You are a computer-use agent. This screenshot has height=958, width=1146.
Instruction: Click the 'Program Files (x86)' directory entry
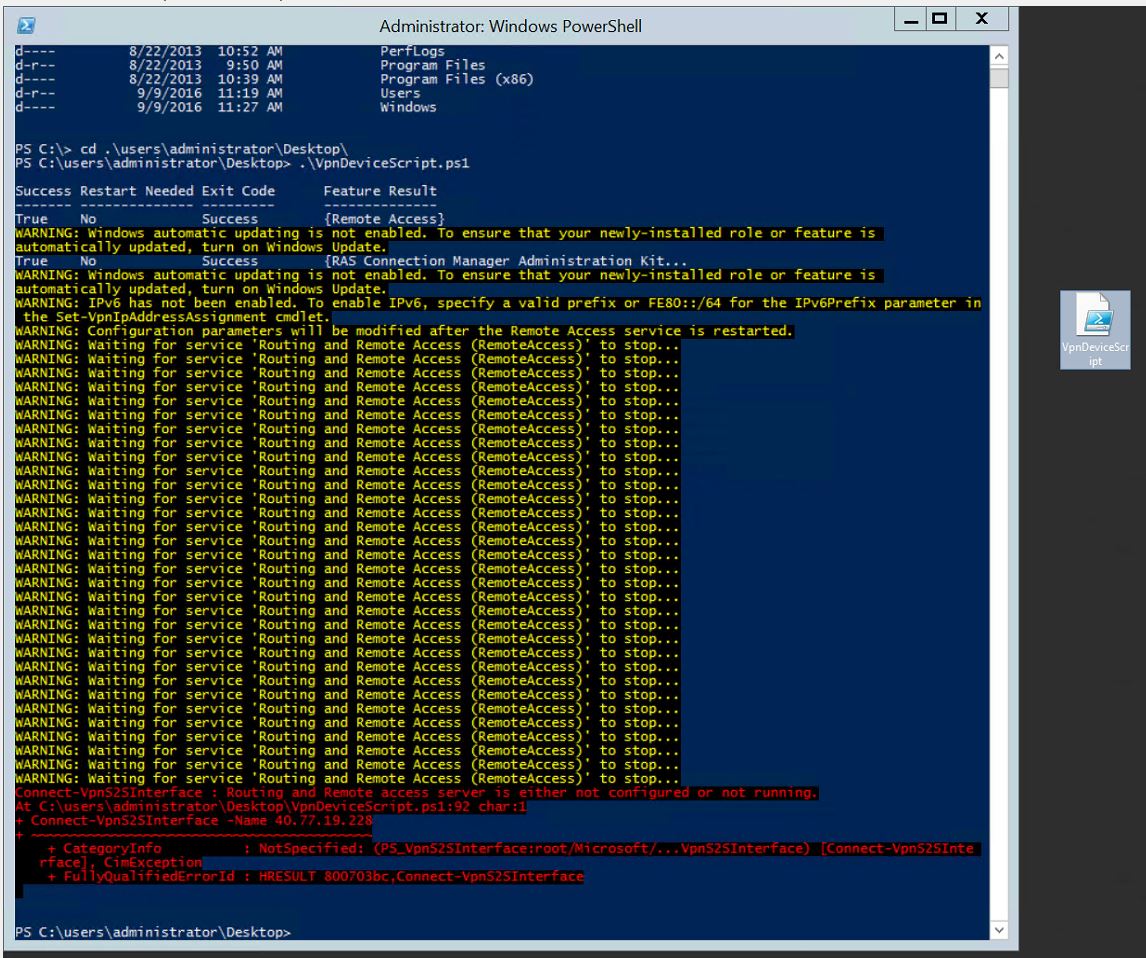(444, 79)
